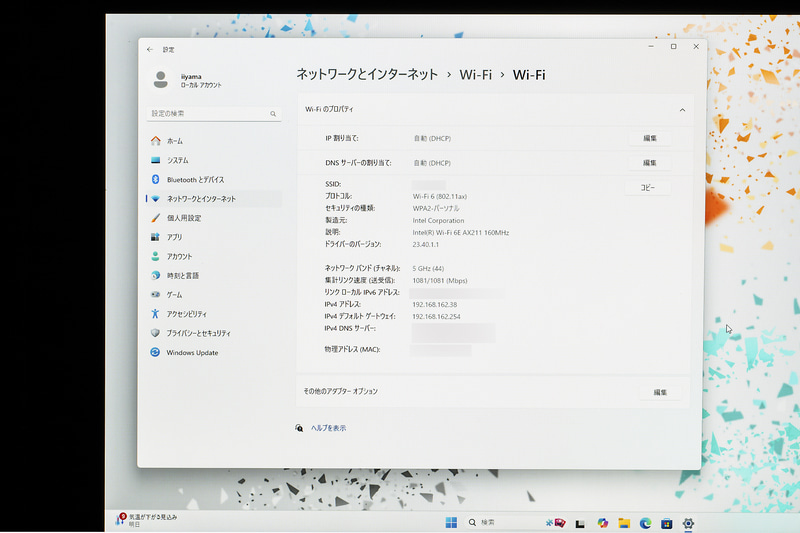Click the Intel(R) Wi-Fi 6E AX211 description
Screen dimensions: 800x533
pyautogui.click(x=461, y=233)
